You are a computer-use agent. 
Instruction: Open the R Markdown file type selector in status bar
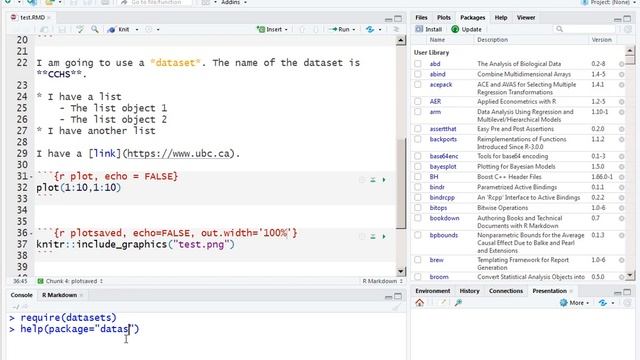[382, 281]
